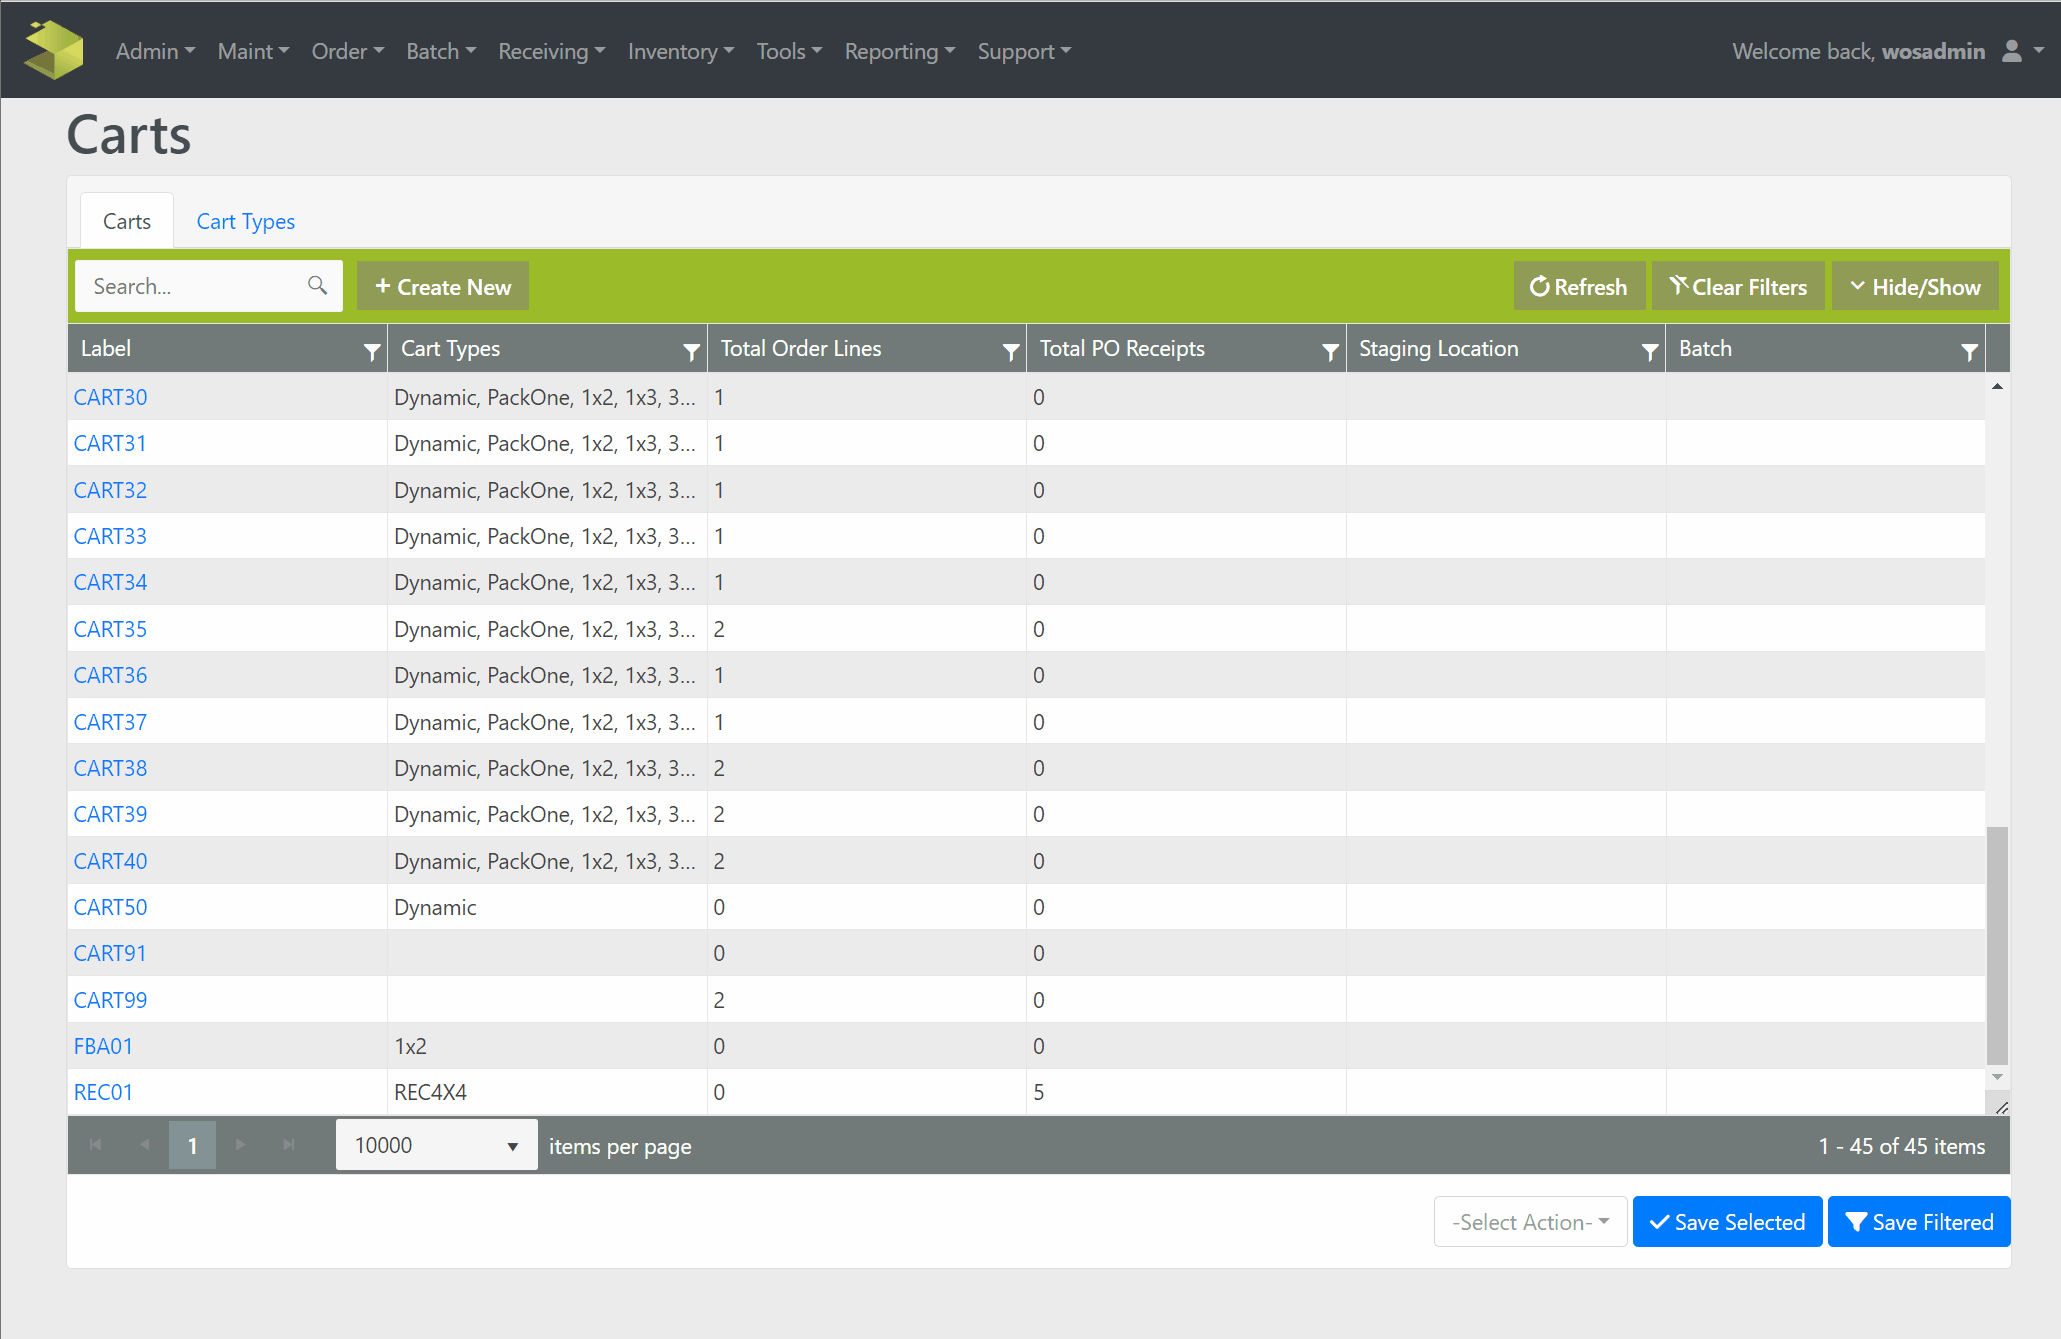Screen dimensions: 2061x1339
Task: Open Staging Location filter icon
Action: tap(1649, 351)
